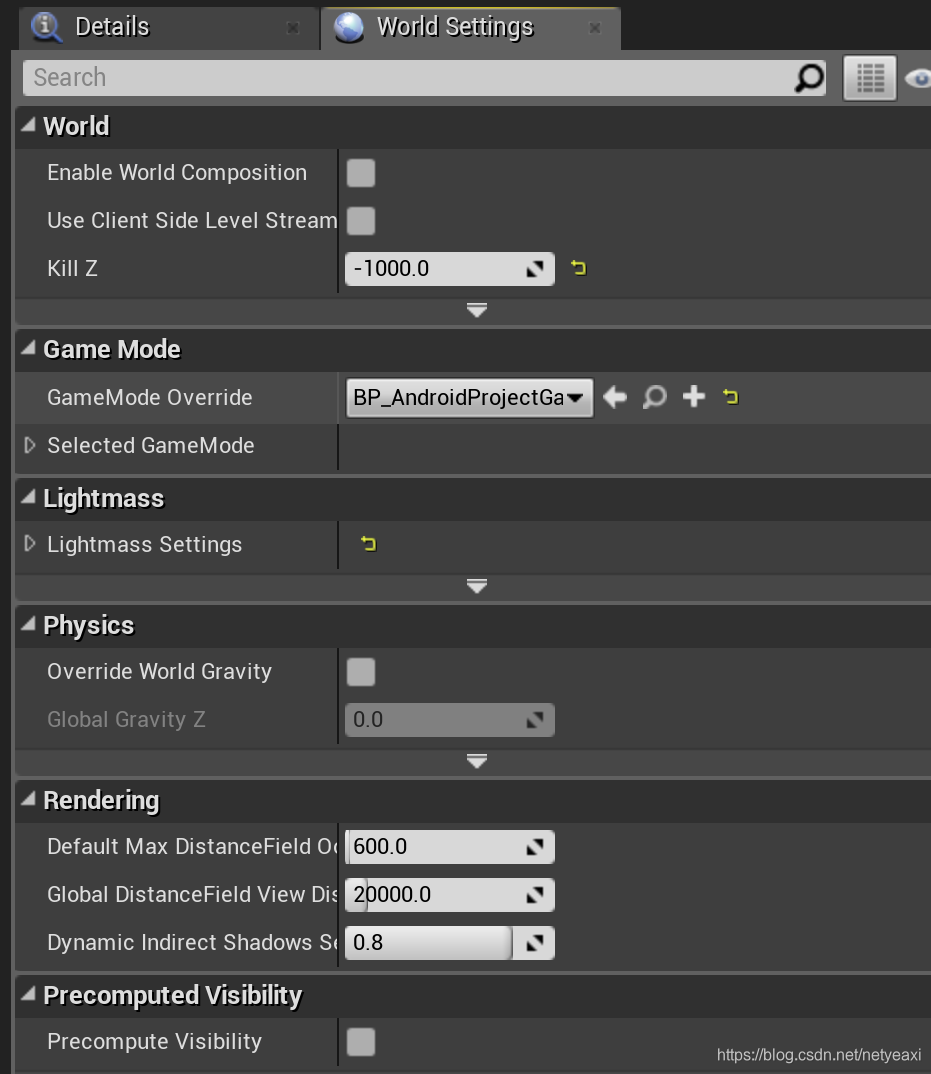The image size is (931, 1074).
Task: Collapse the World section
Action: pyautogui.click(x=28, y=125)
